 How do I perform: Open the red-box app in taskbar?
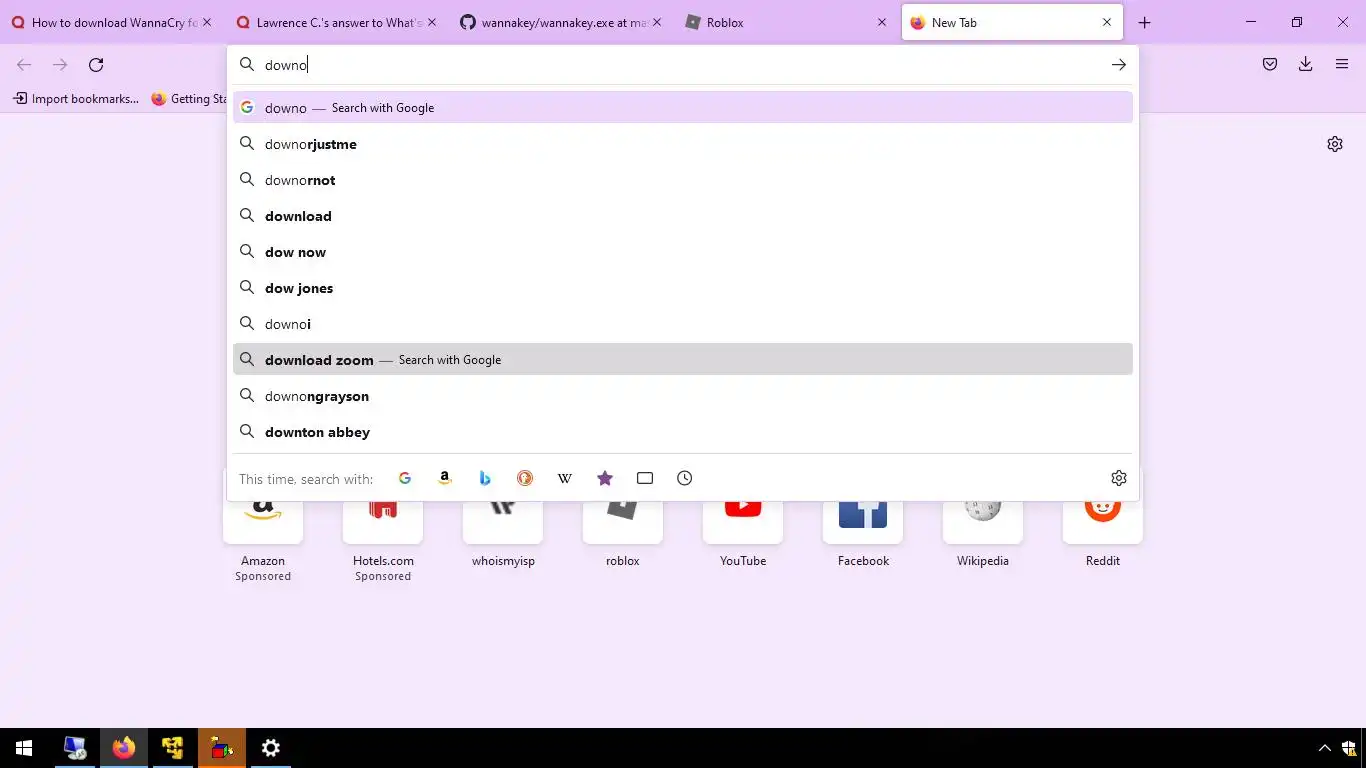tap(221, 748)
